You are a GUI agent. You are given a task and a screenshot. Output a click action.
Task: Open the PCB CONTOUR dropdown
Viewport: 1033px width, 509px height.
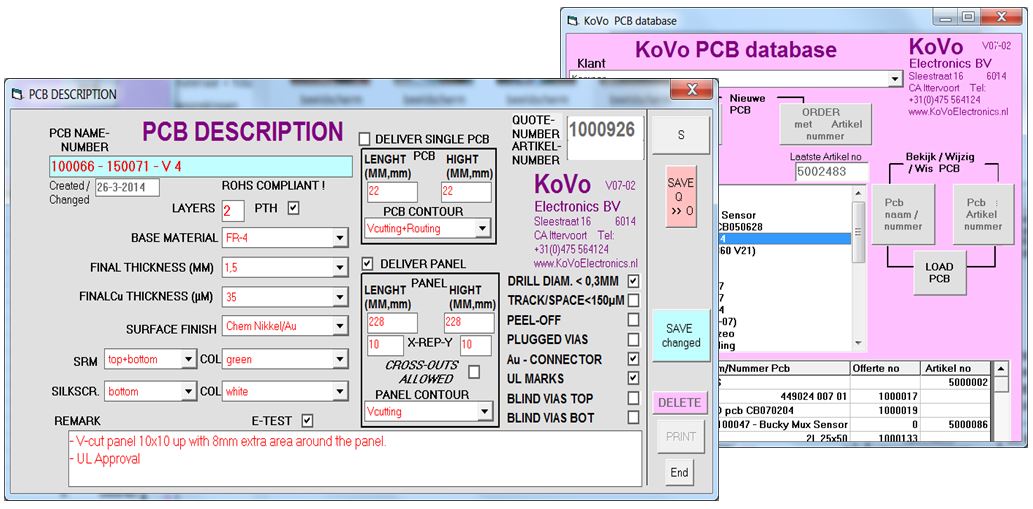pyautogui.click(x=482, y=228)
